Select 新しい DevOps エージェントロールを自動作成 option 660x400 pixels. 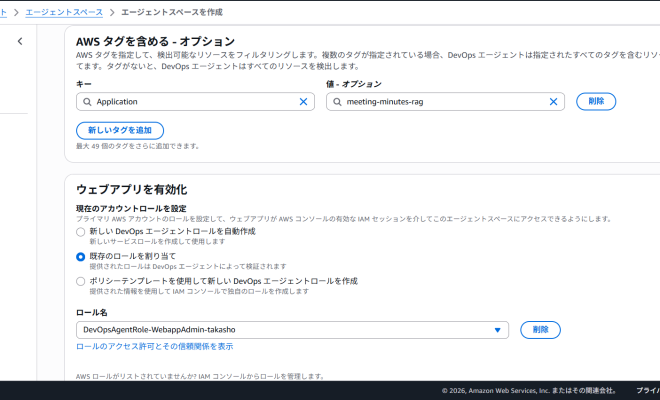tap(81, 231)
